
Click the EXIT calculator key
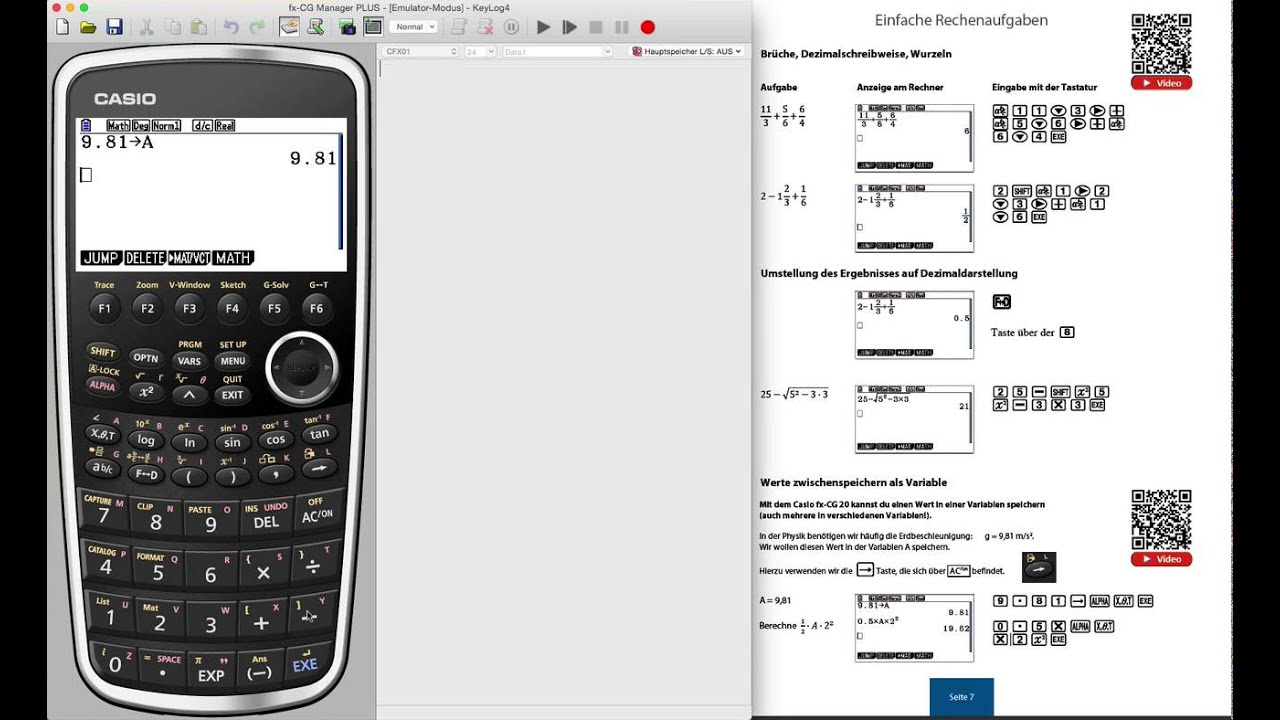(x=233, y=394)
